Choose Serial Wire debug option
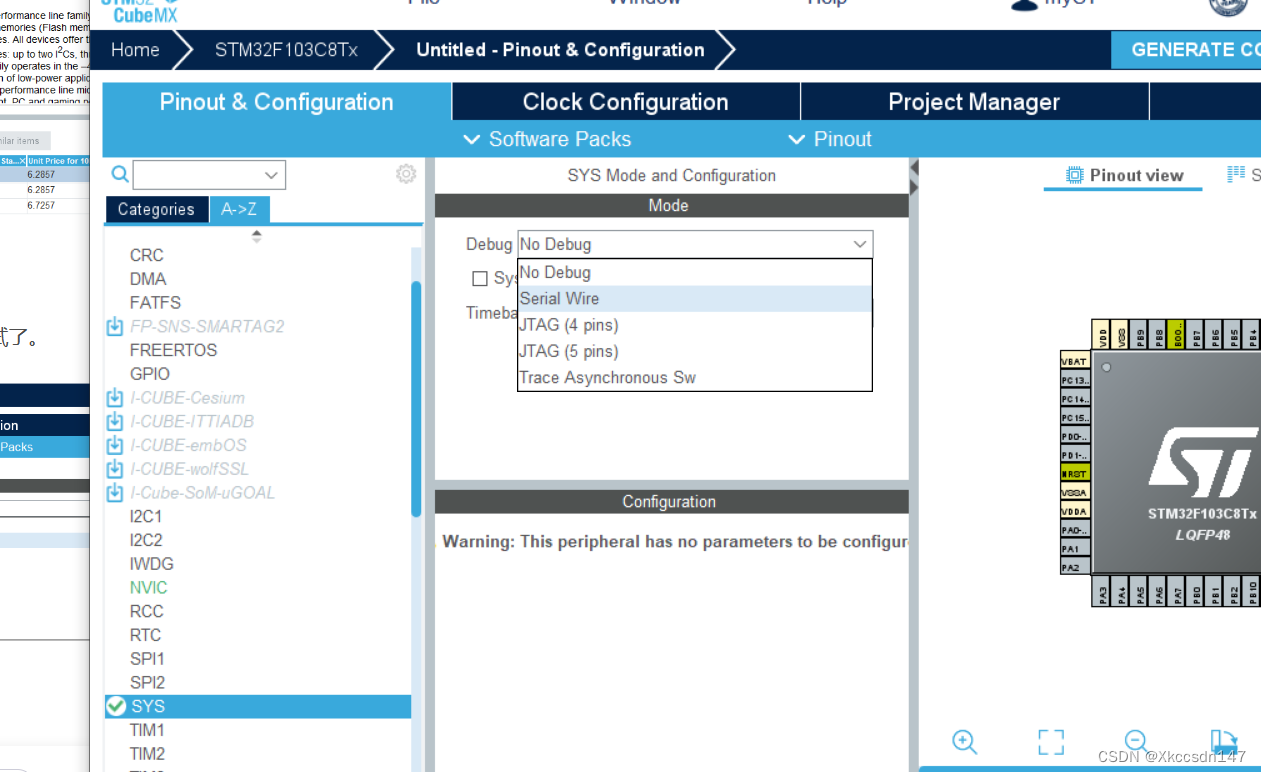 (695, 298)
